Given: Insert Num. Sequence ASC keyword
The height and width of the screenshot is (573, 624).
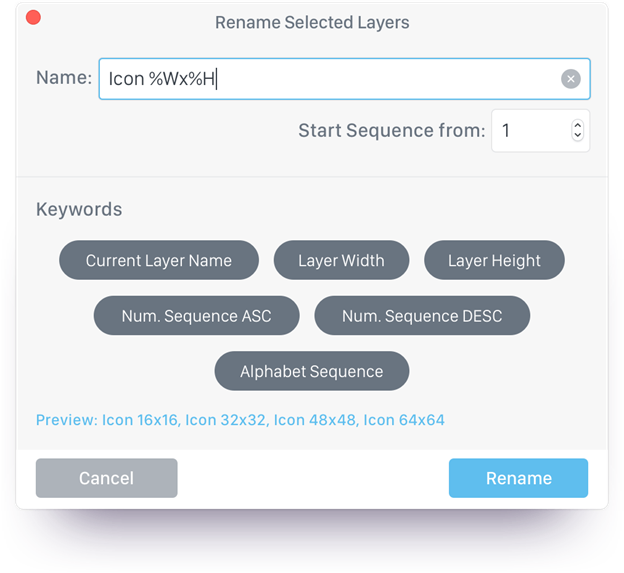Looking at the screenshot, I should [196, 316].
